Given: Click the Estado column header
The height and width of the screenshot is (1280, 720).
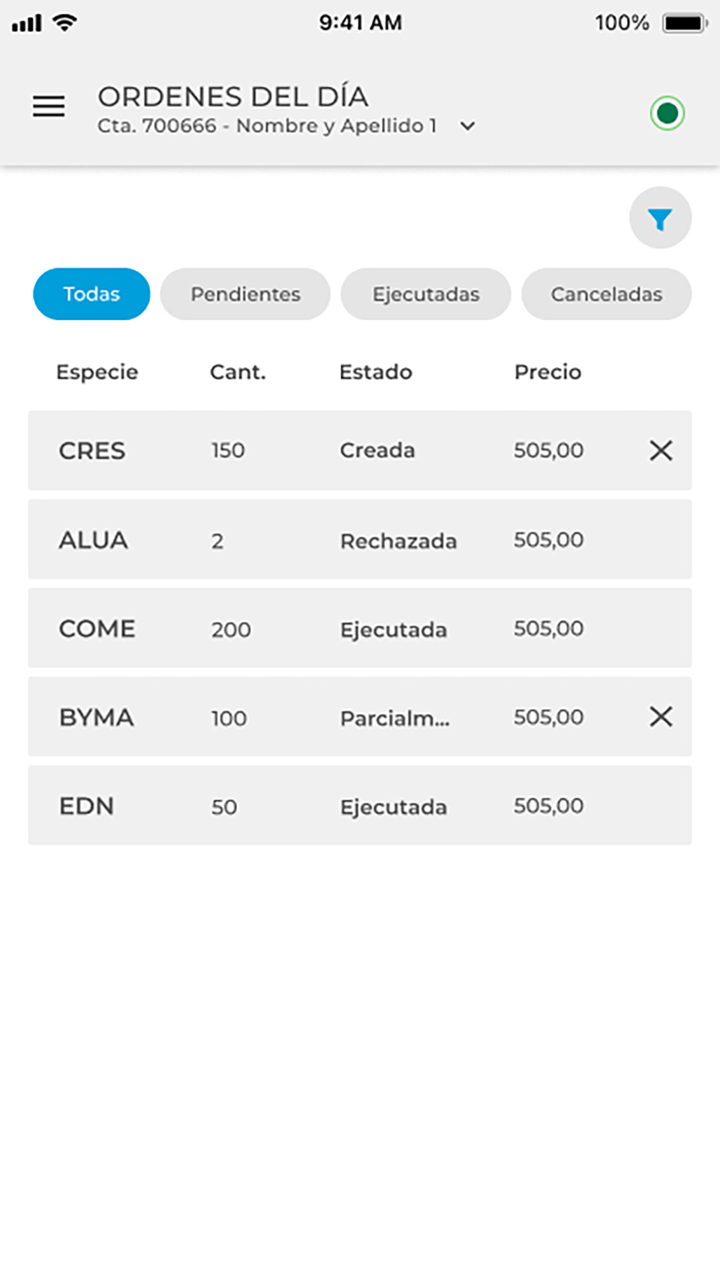Looking at the screenshot, I should pyautogui.click(x=375, y=372).
